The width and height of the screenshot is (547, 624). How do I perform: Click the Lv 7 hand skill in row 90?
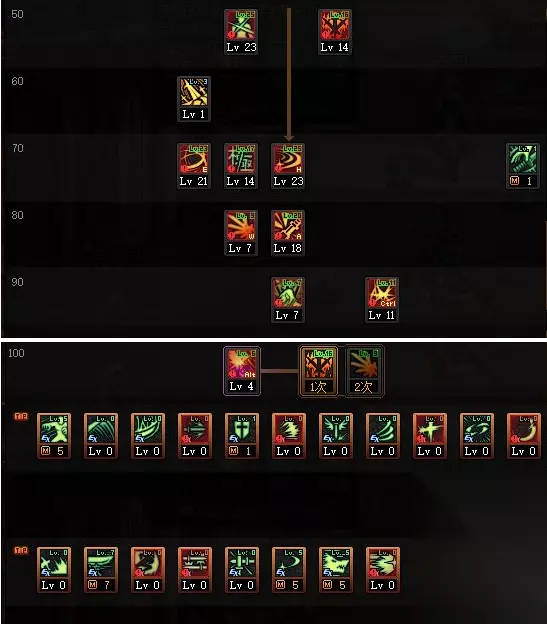pos(288,300)
